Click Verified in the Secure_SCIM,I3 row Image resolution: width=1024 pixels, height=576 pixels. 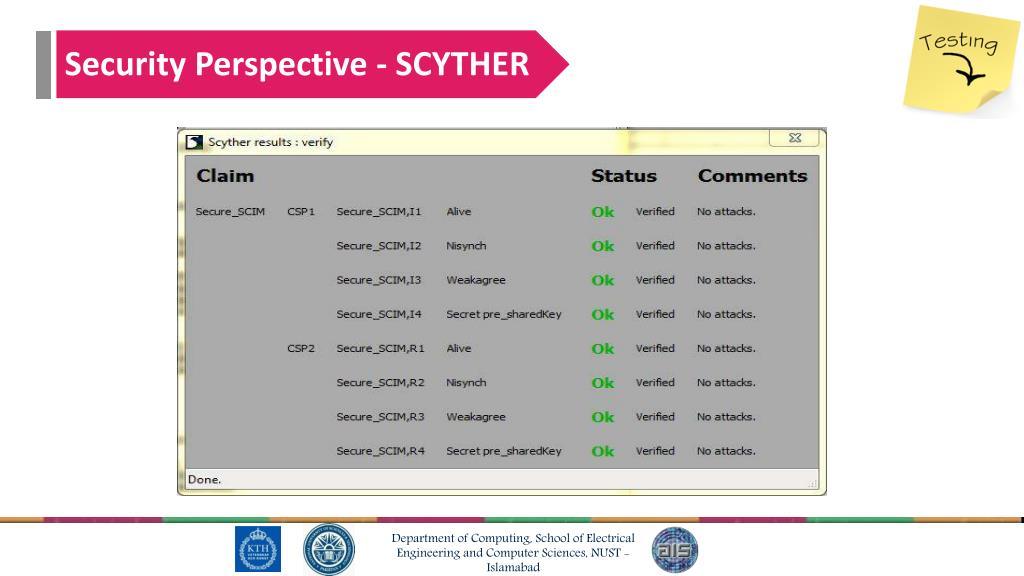click(x=655, y=280)
